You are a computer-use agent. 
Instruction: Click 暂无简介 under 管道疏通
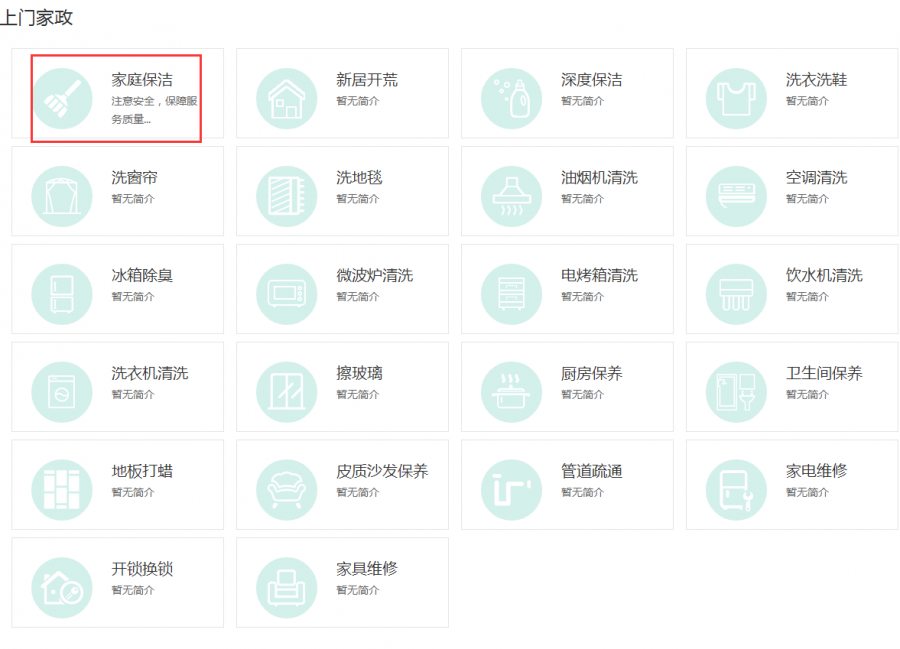click(583, 492)
